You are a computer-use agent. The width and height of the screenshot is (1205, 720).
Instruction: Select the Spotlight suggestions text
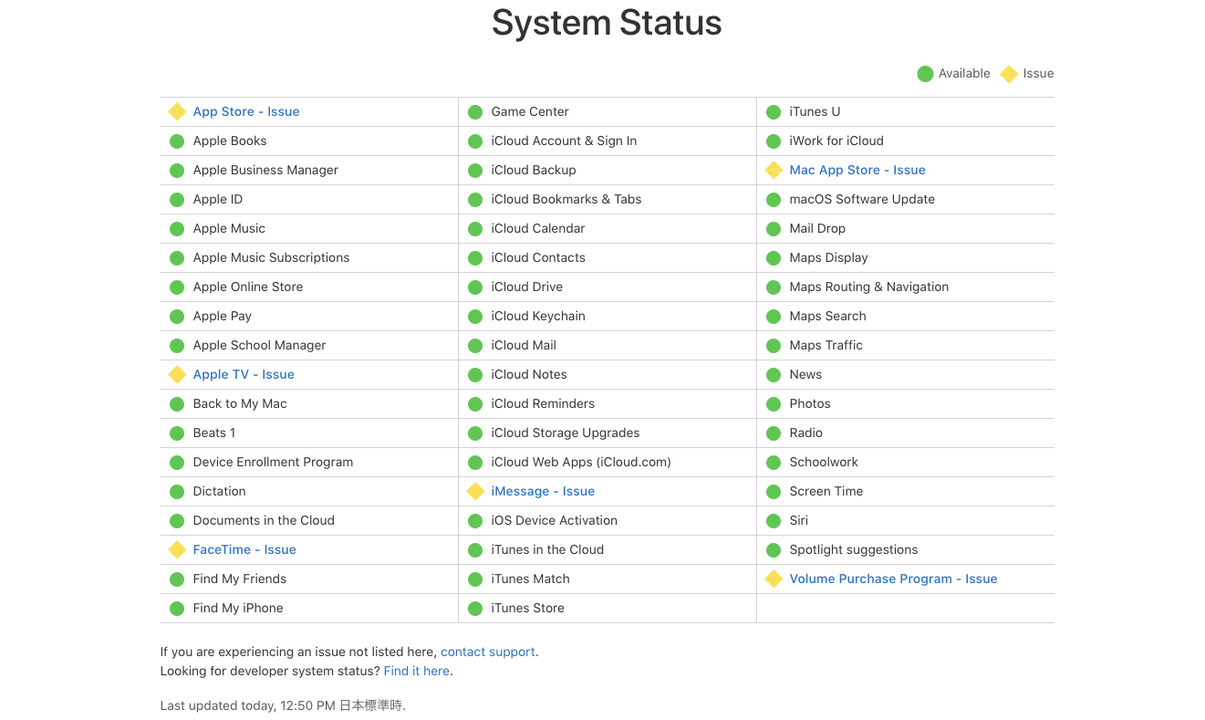(x=853, y=549)
